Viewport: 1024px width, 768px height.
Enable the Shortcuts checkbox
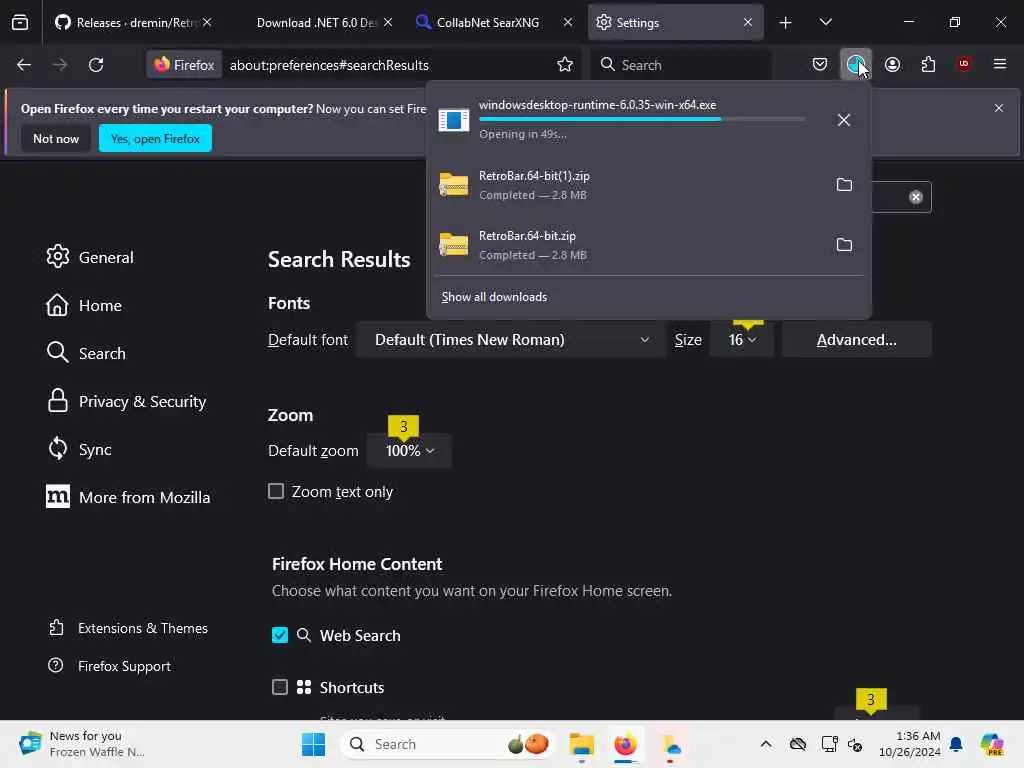click(280, 687)
